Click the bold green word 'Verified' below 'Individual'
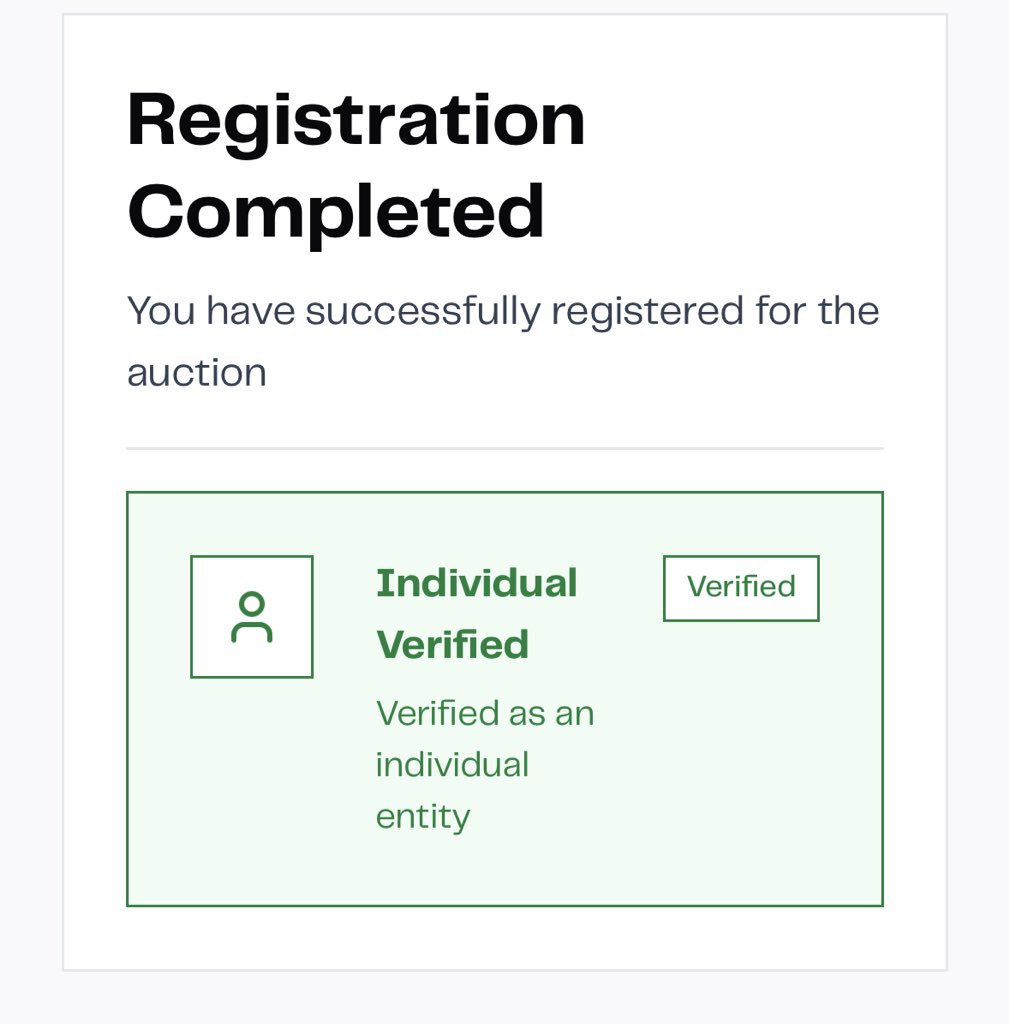1009x1024 pixels. [x=452, y=645]
